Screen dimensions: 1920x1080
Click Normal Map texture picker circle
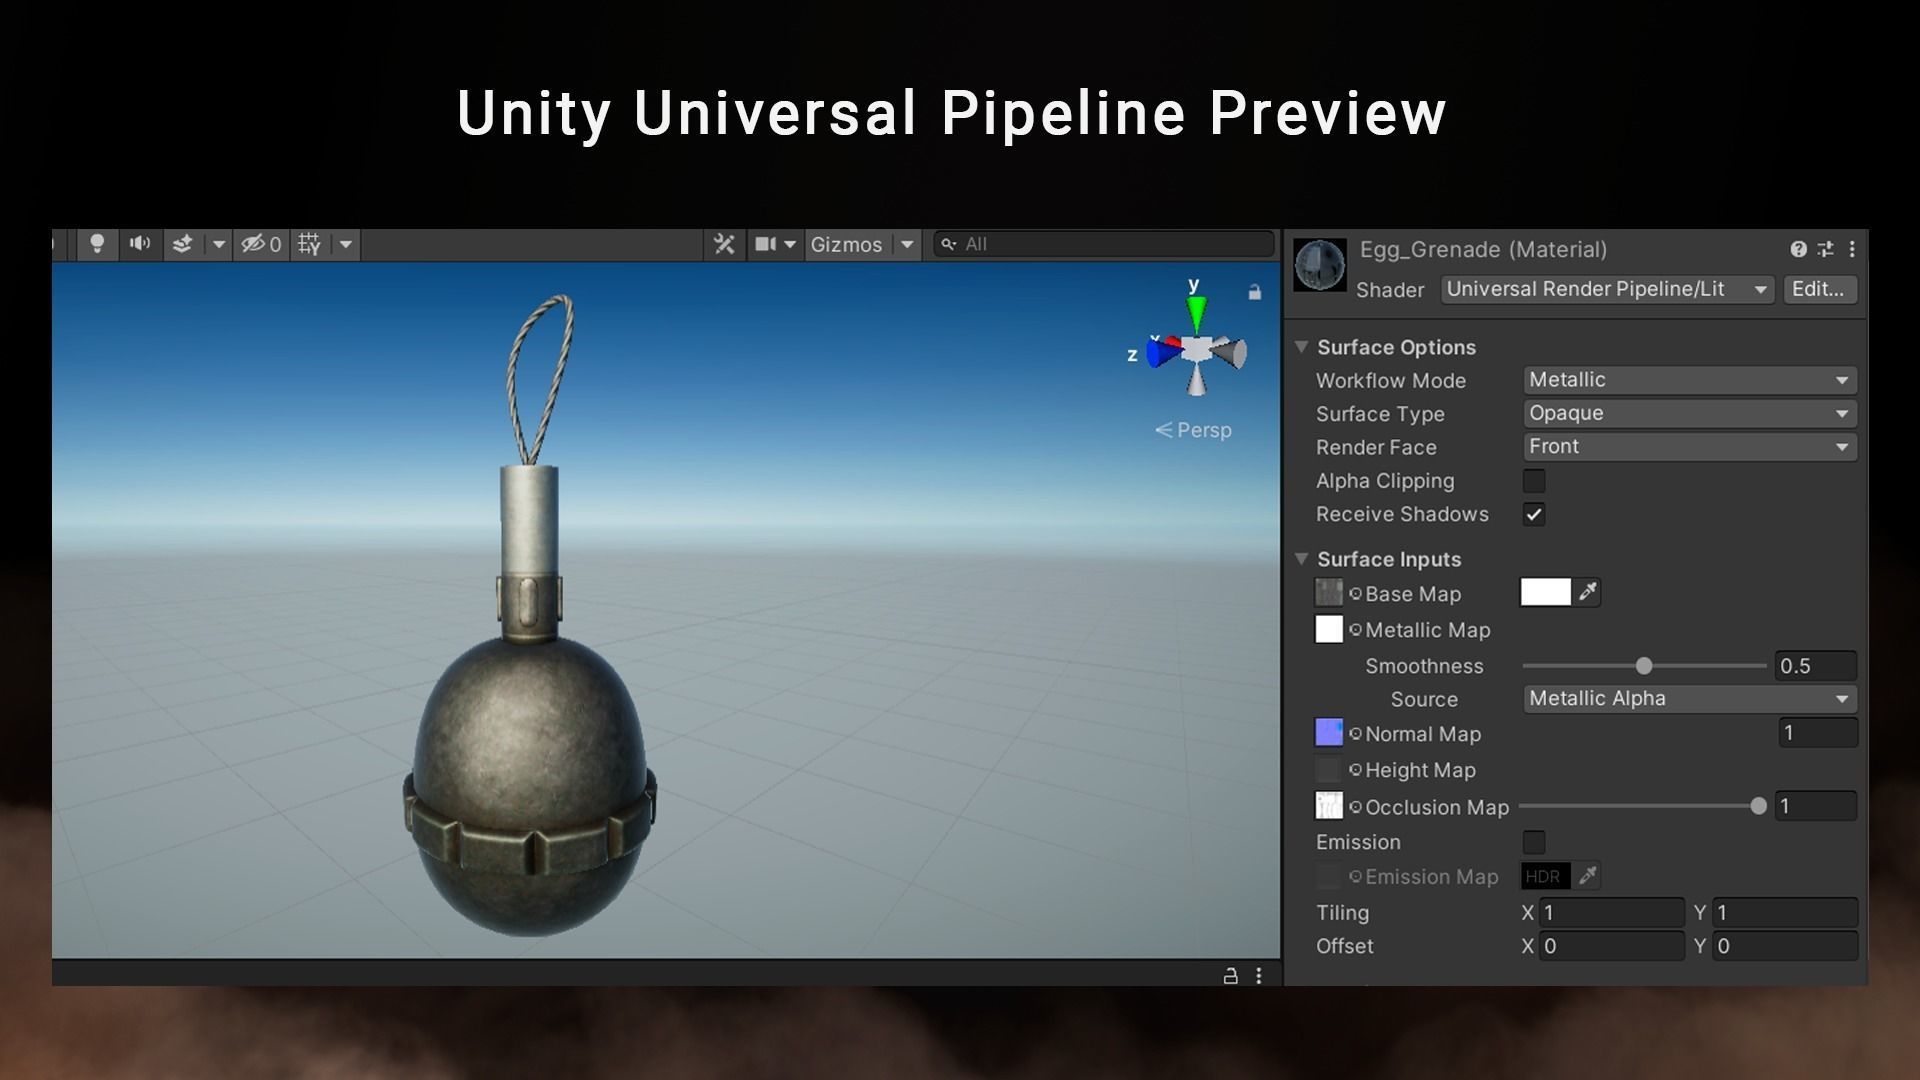1355,734
